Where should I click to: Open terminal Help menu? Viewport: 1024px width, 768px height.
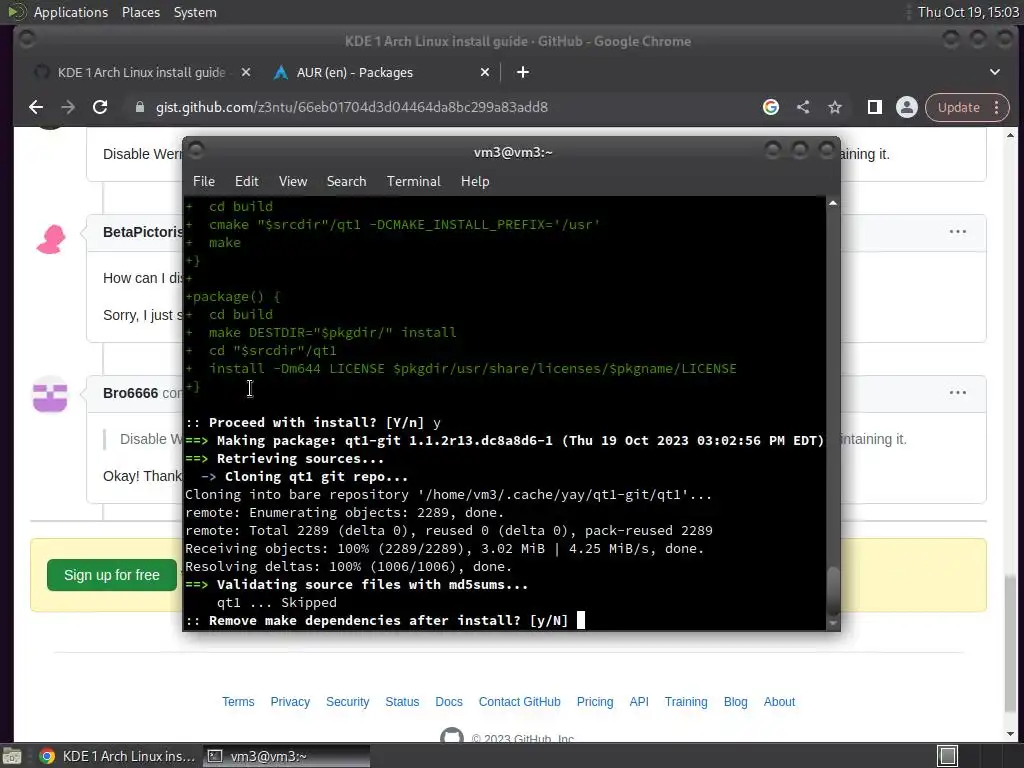click(475, 182)
